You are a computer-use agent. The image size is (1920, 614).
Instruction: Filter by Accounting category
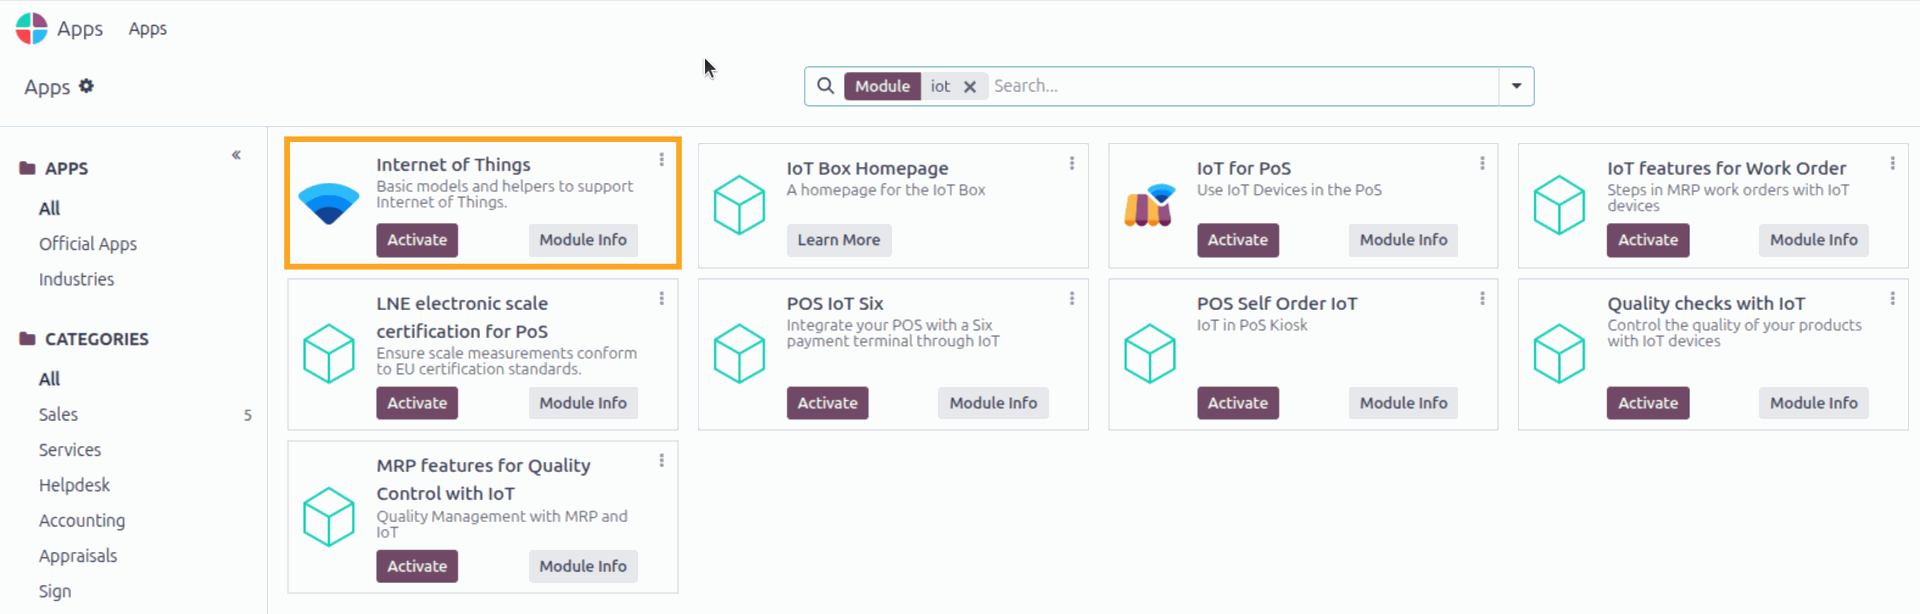82,521
